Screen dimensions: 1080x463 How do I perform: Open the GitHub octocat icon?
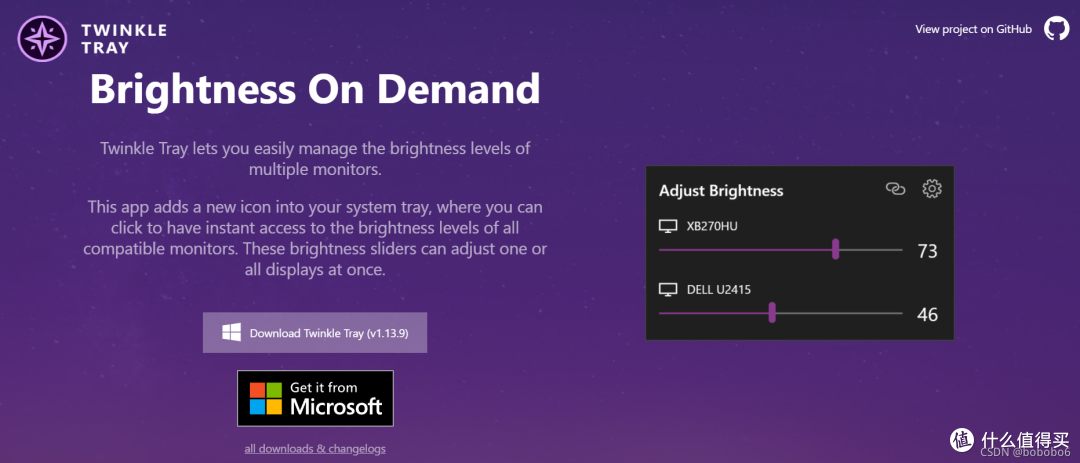click(x=1056, y=28)
